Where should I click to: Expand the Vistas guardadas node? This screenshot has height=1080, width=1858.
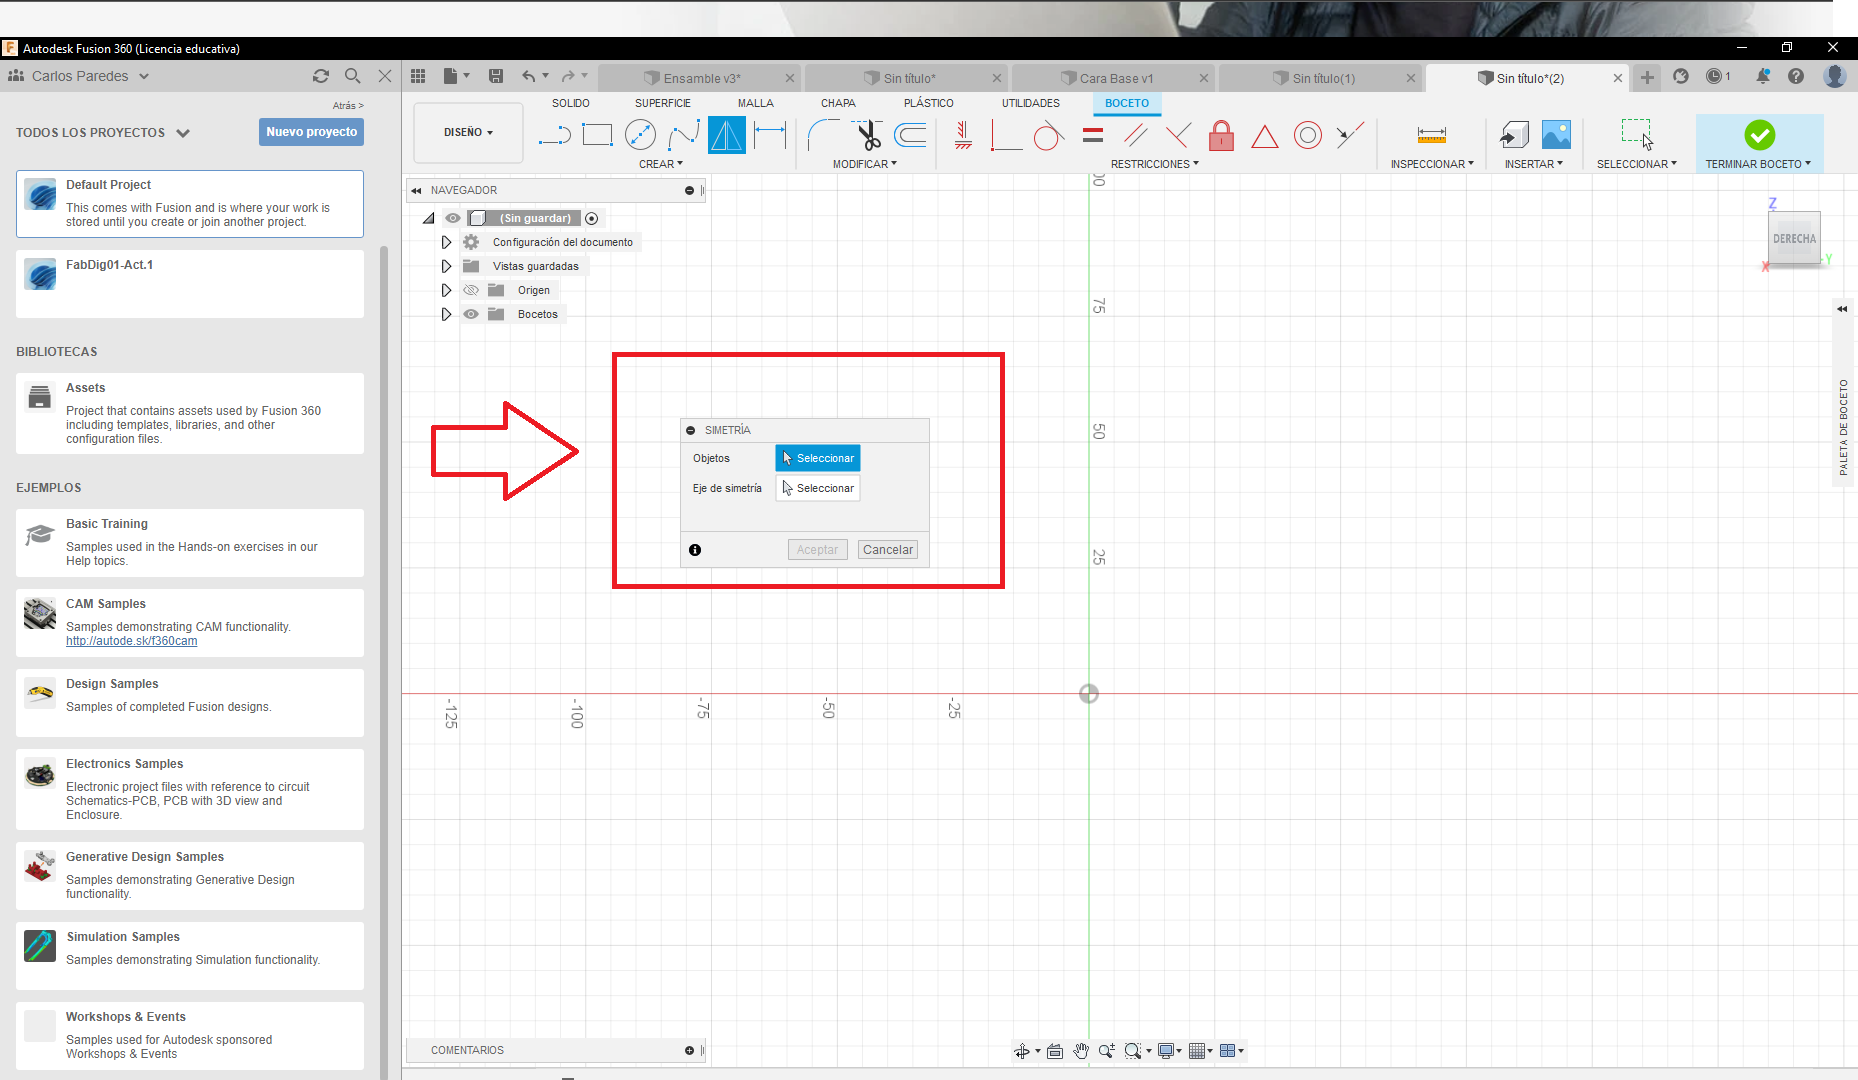pyautogui.click(x=446, y=266)
